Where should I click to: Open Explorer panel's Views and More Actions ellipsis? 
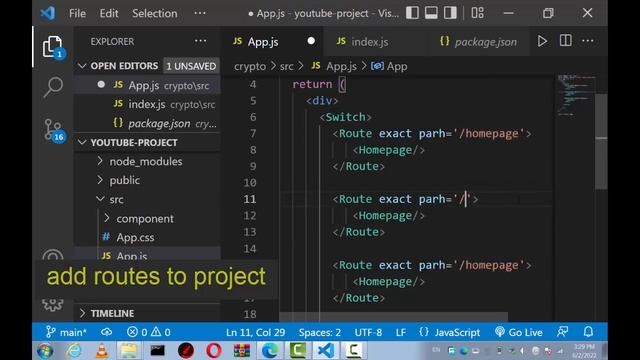click(x=200, y=41)
